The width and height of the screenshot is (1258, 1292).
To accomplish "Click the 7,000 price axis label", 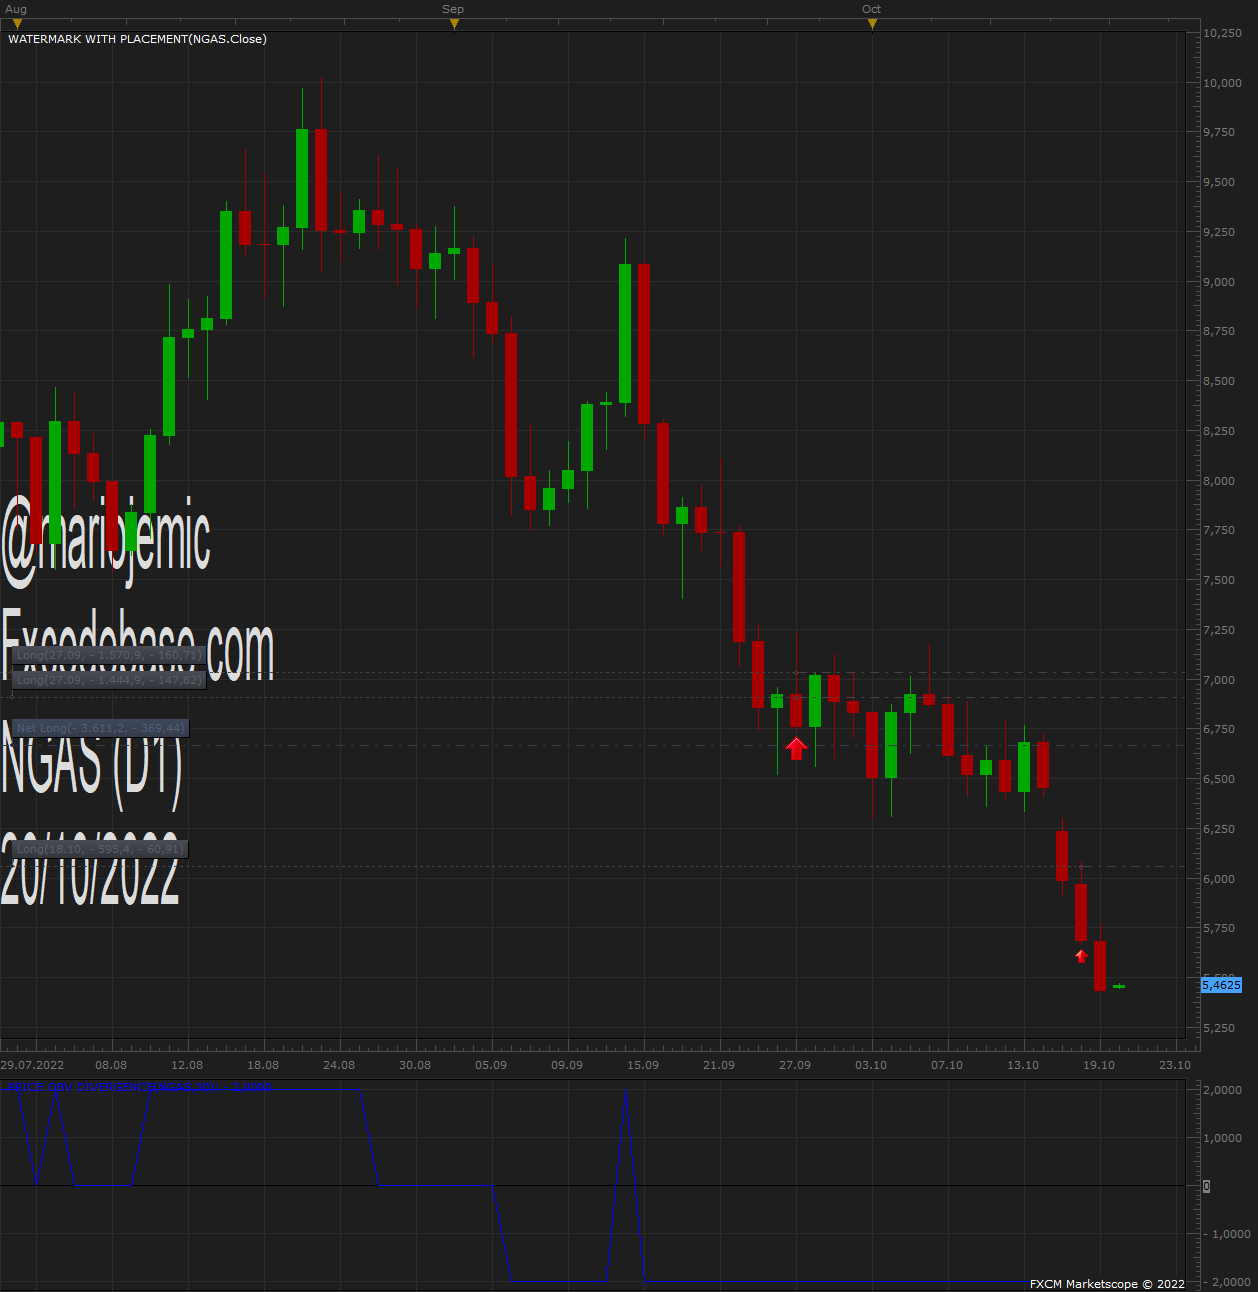I will (1219, 680).
